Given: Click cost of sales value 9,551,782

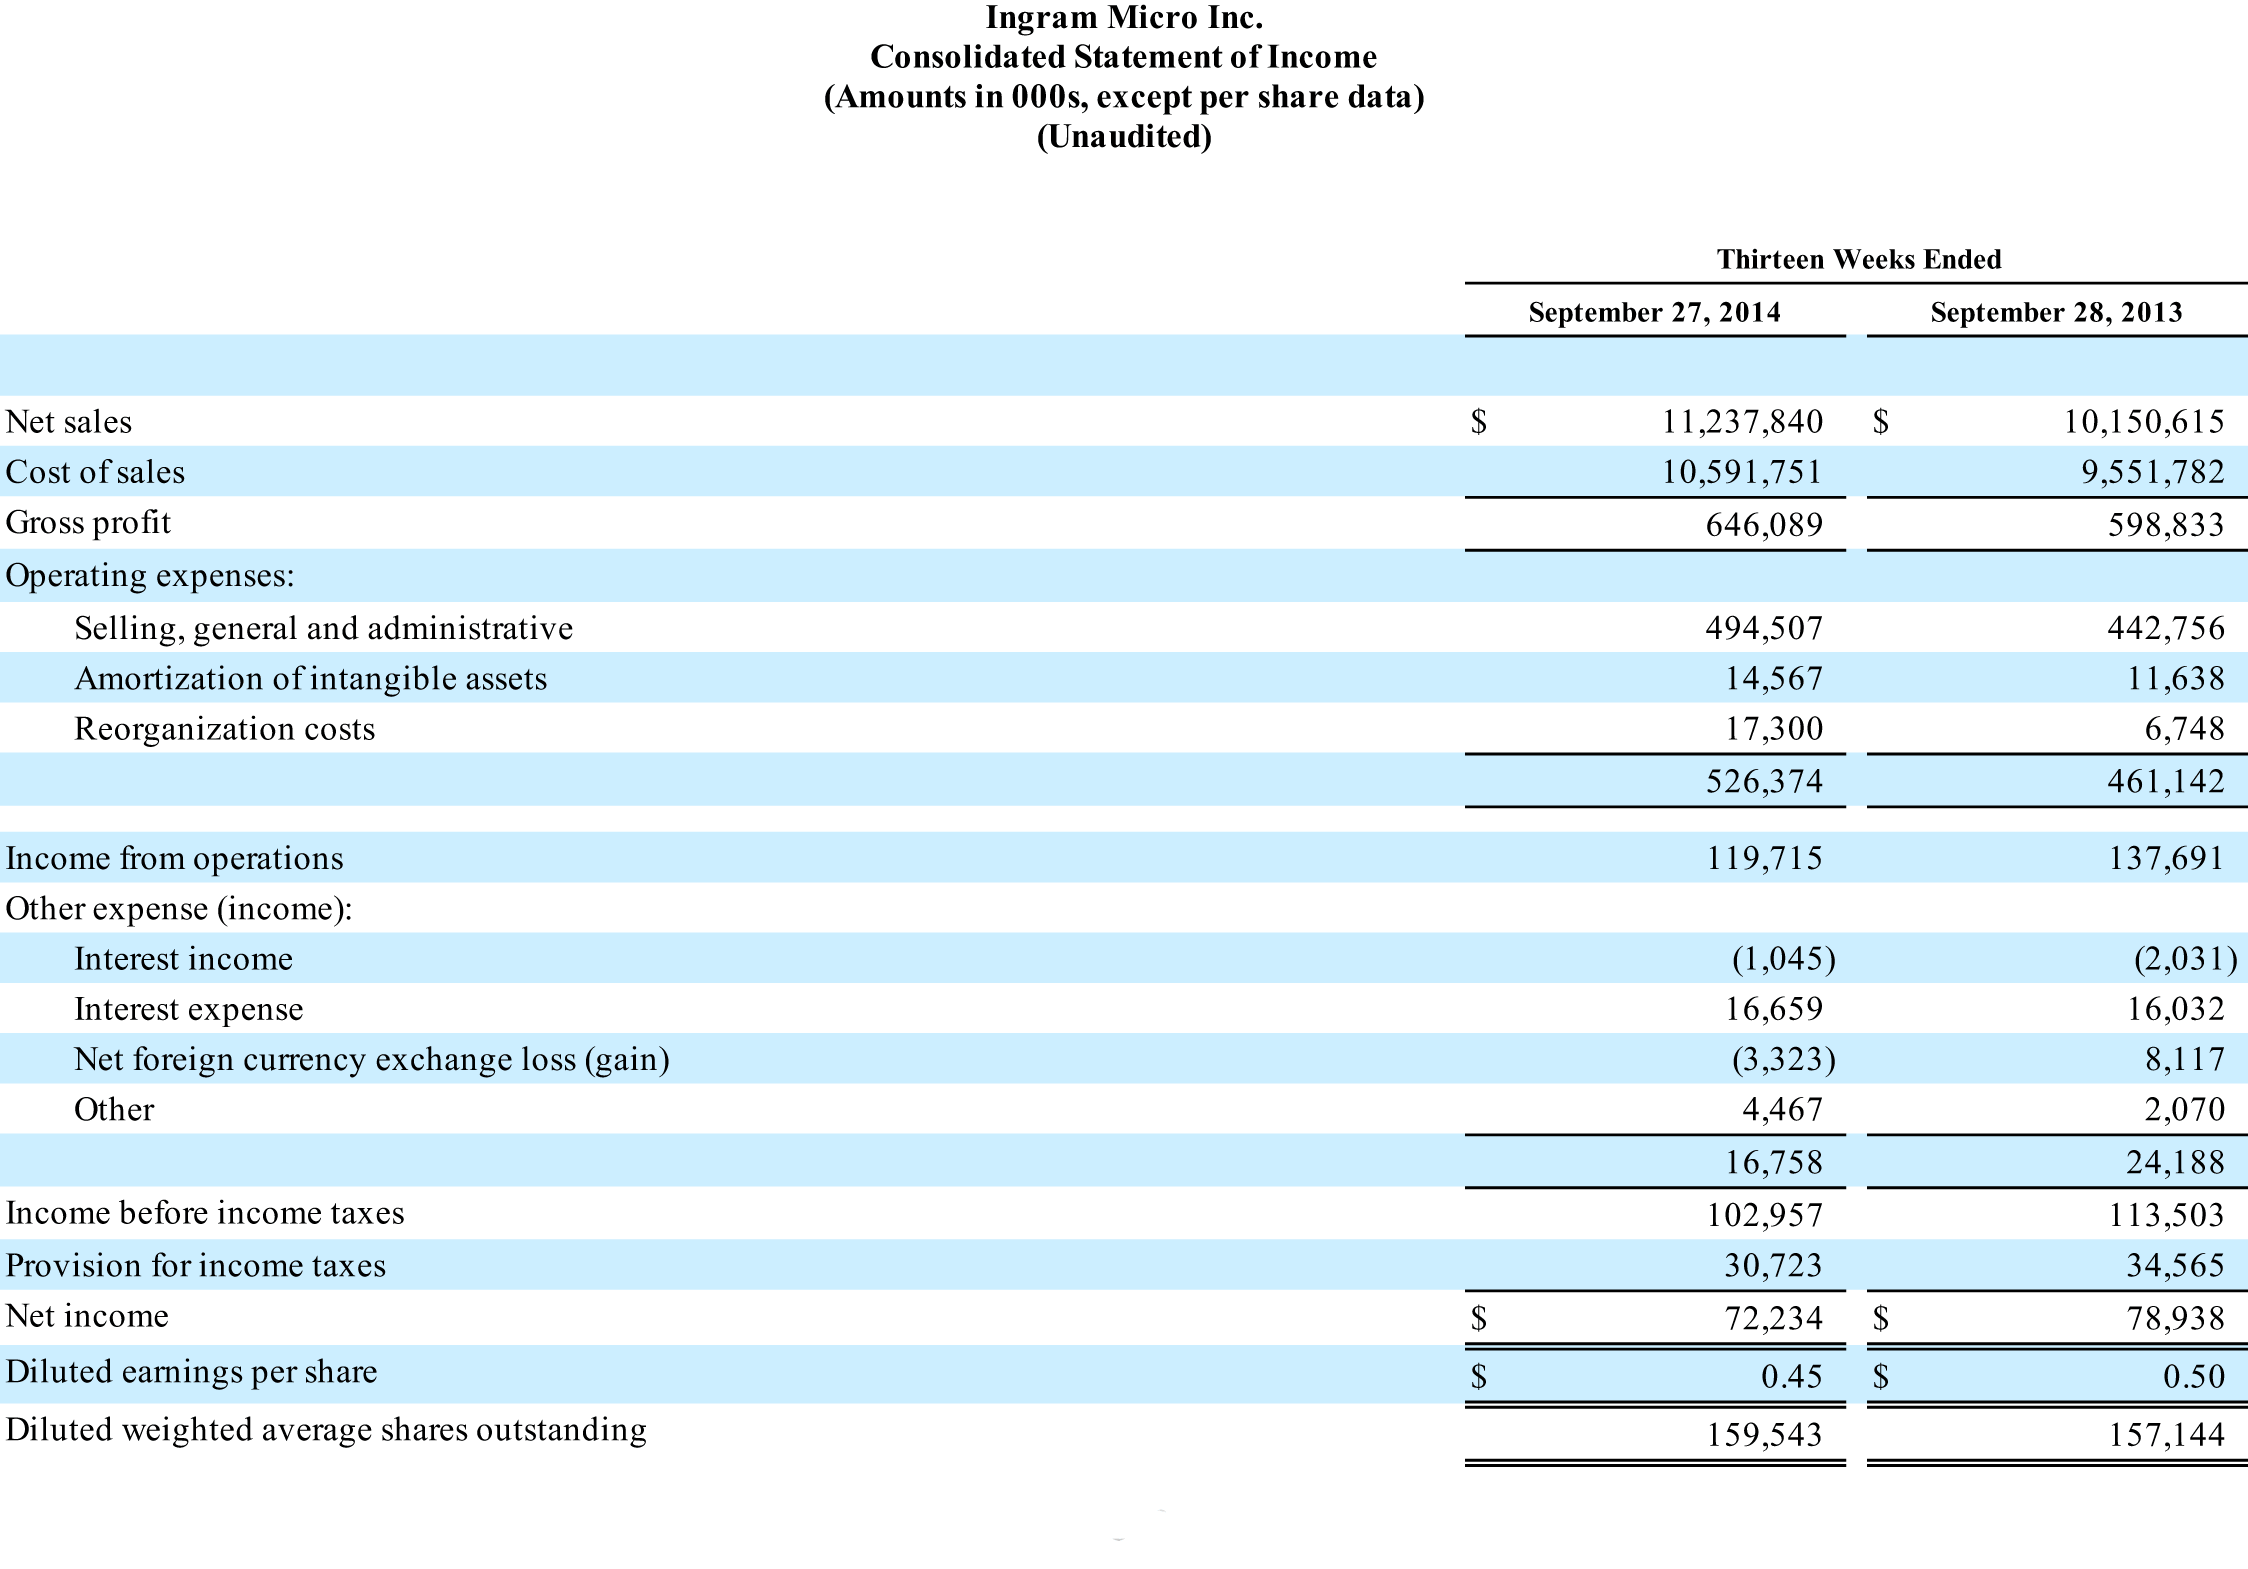Looking at the screenshot, I should click(2154, 471).
